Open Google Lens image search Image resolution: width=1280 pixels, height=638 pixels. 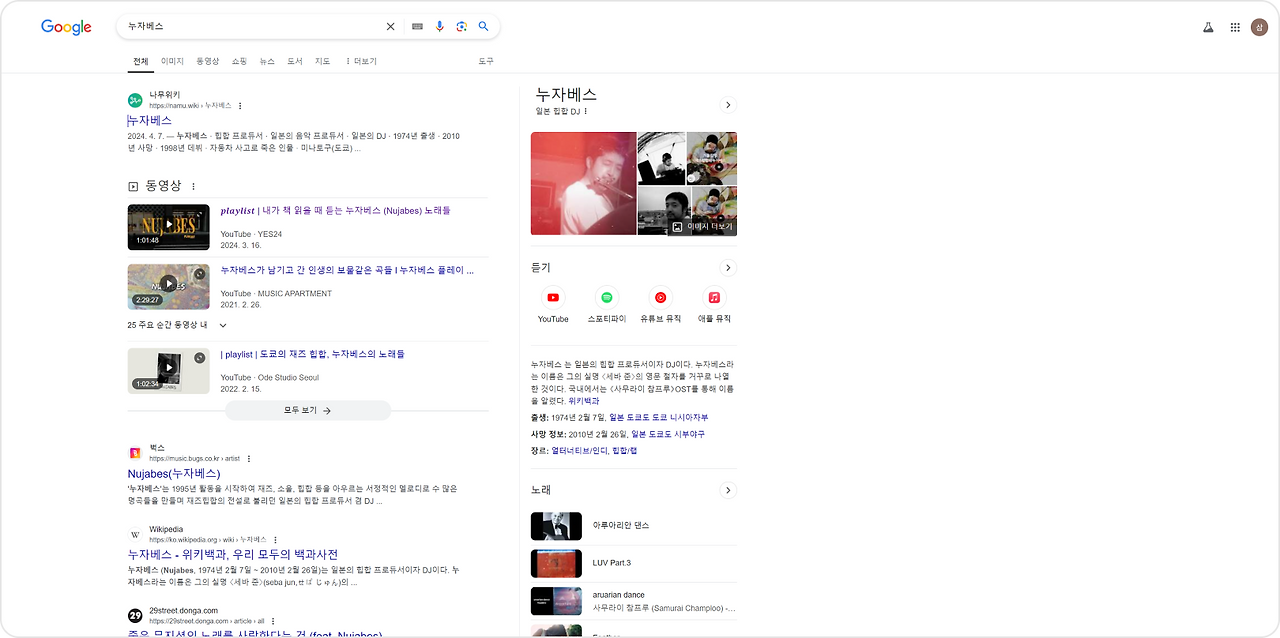coord(461,27)
